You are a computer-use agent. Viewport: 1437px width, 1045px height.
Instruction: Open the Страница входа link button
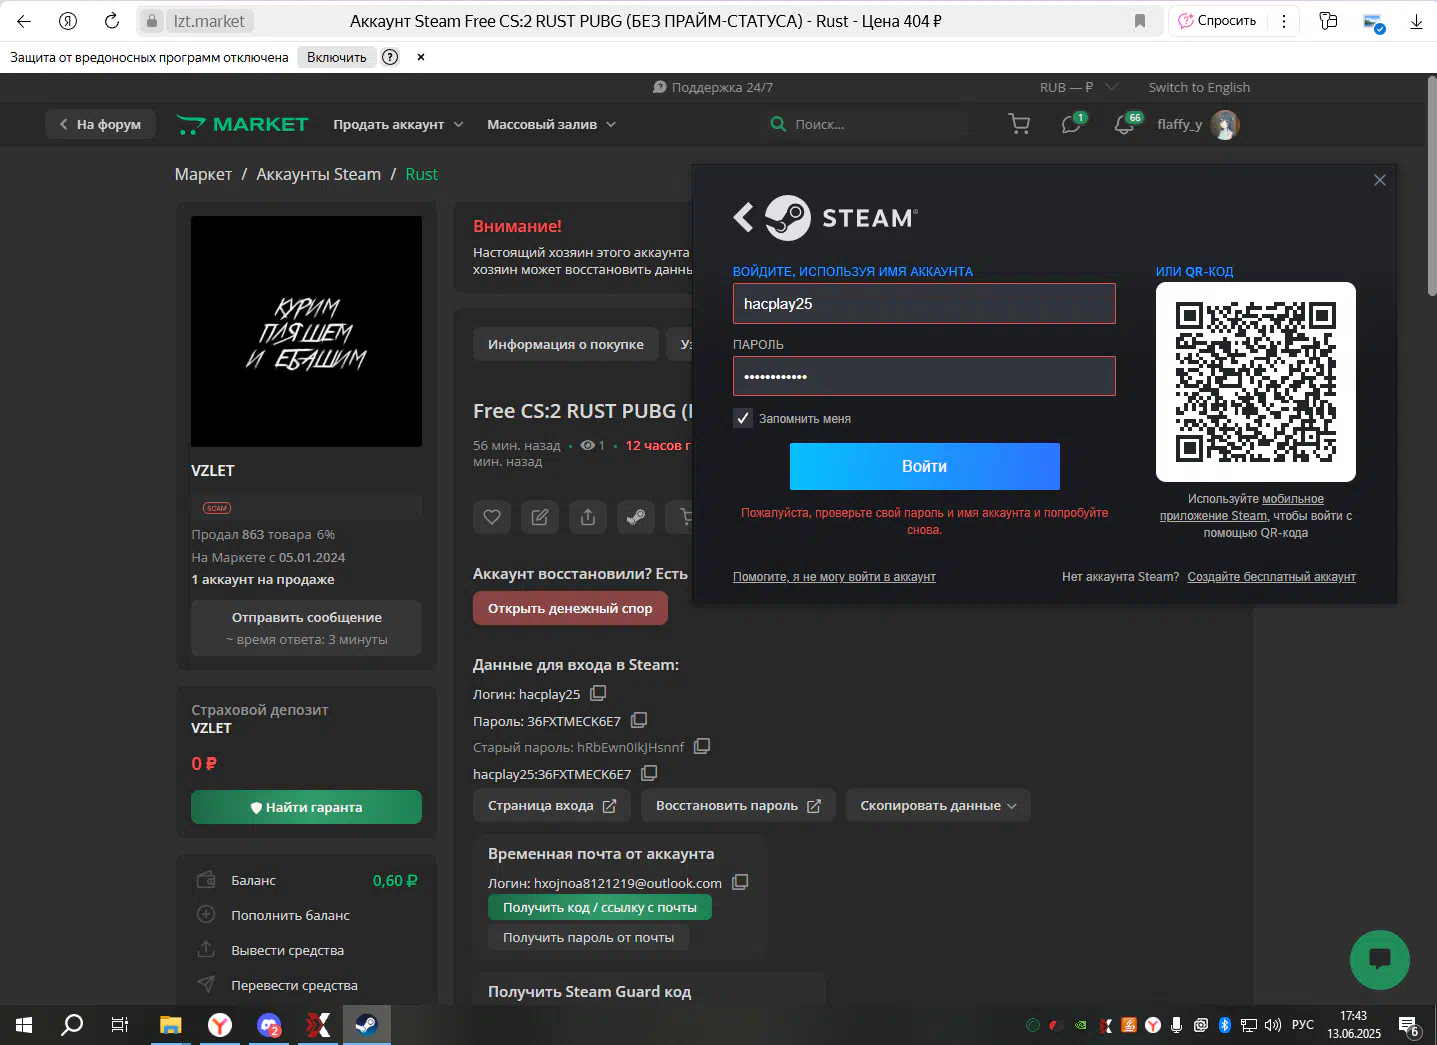551,805
